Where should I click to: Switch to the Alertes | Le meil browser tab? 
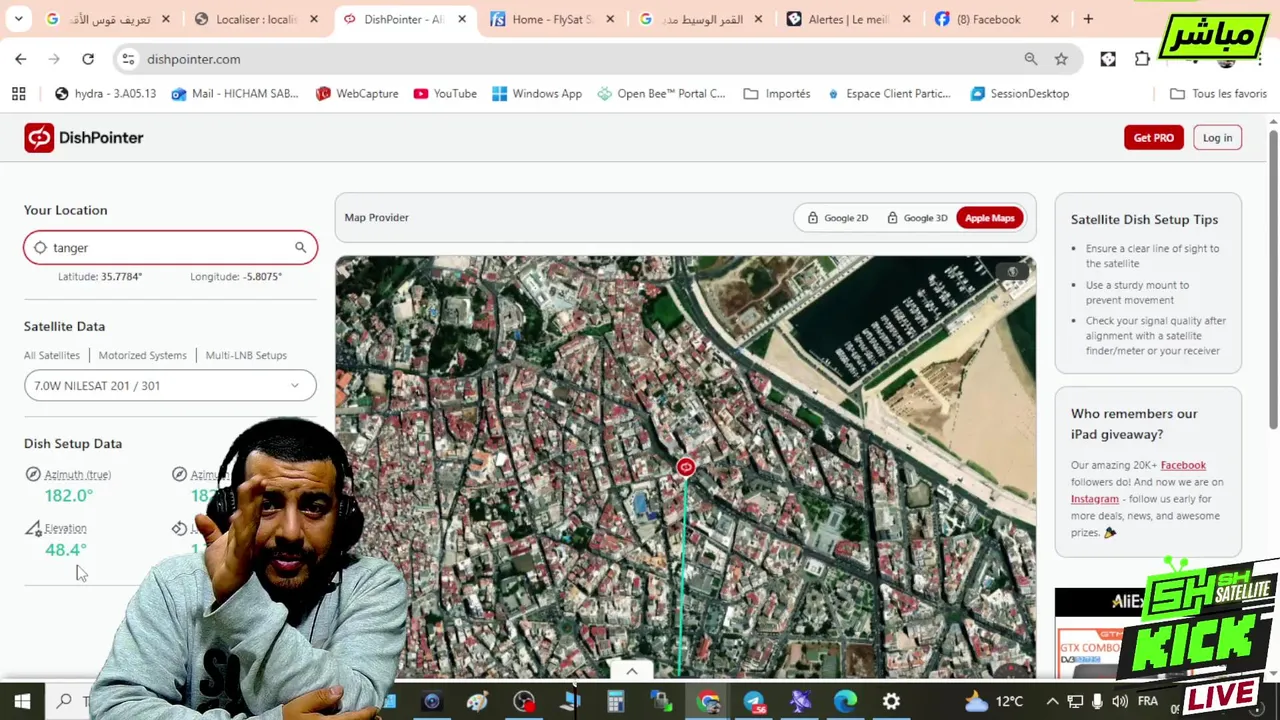pyautogui.click(x=848, y=19)
